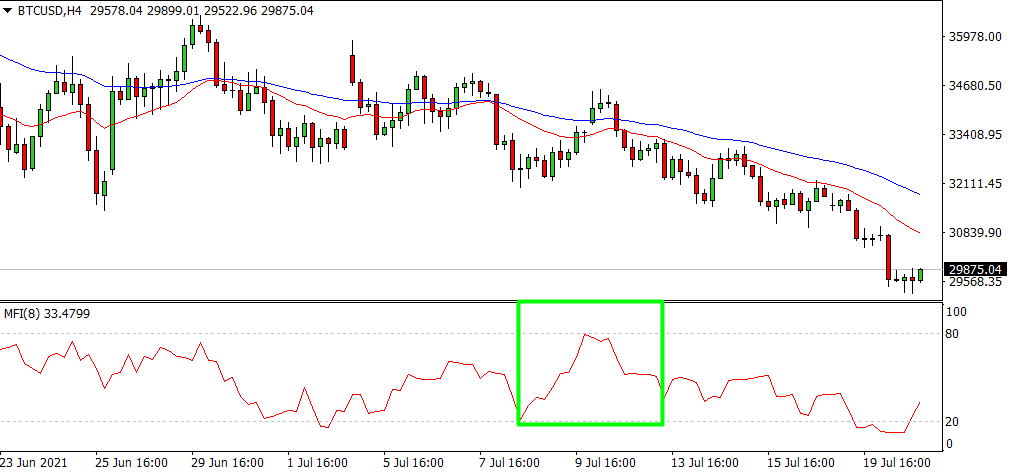Click the 35978.00 price axis label
This screenshot has width=1010, height=474.
click(974, 37)
